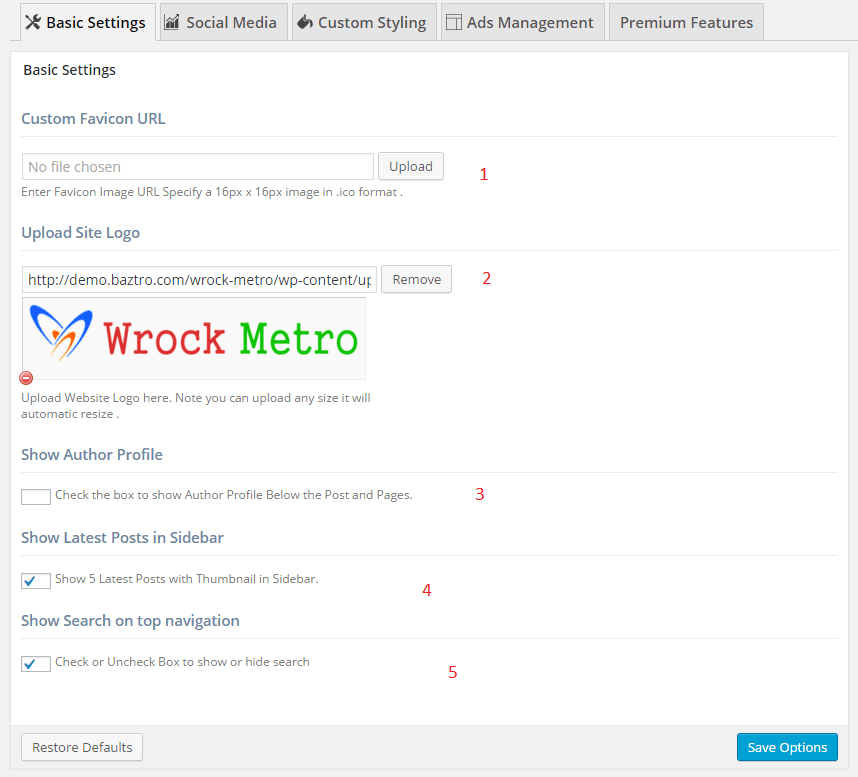Click the red remove icon below logo

pyautogui.click(x=27, y=378)
